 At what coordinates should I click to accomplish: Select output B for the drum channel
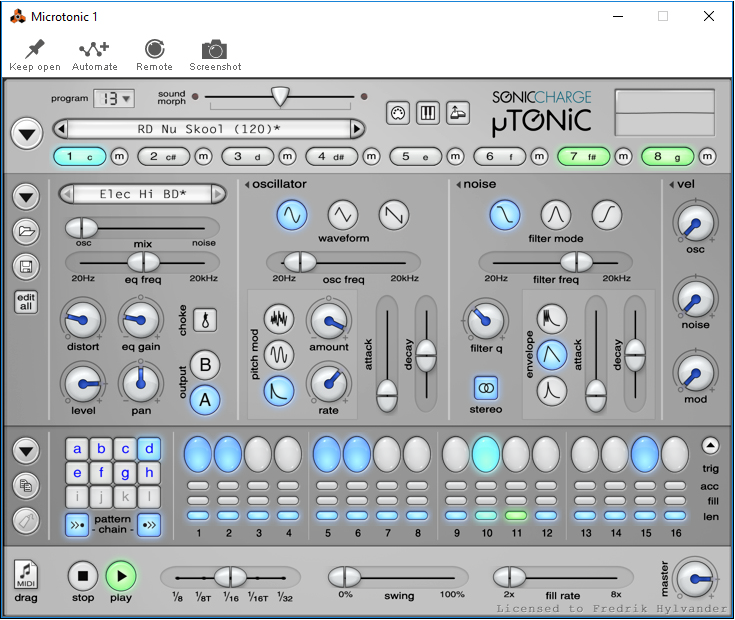(205, 365)
